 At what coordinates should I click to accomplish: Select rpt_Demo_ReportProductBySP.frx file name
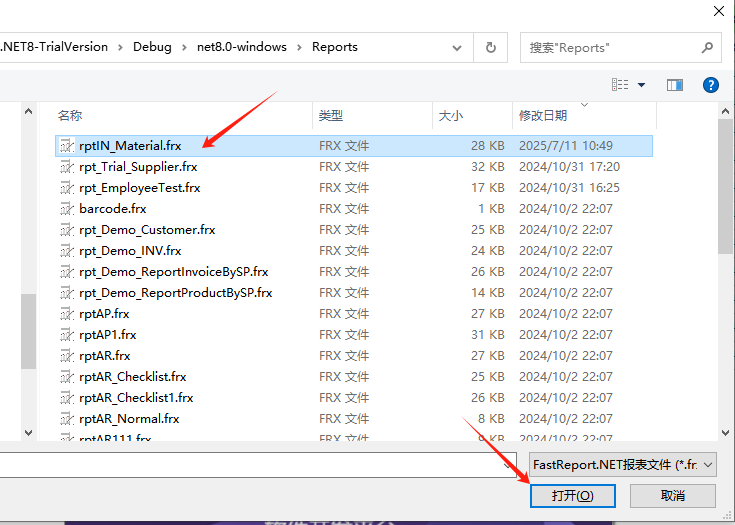[x=176, y=293]
